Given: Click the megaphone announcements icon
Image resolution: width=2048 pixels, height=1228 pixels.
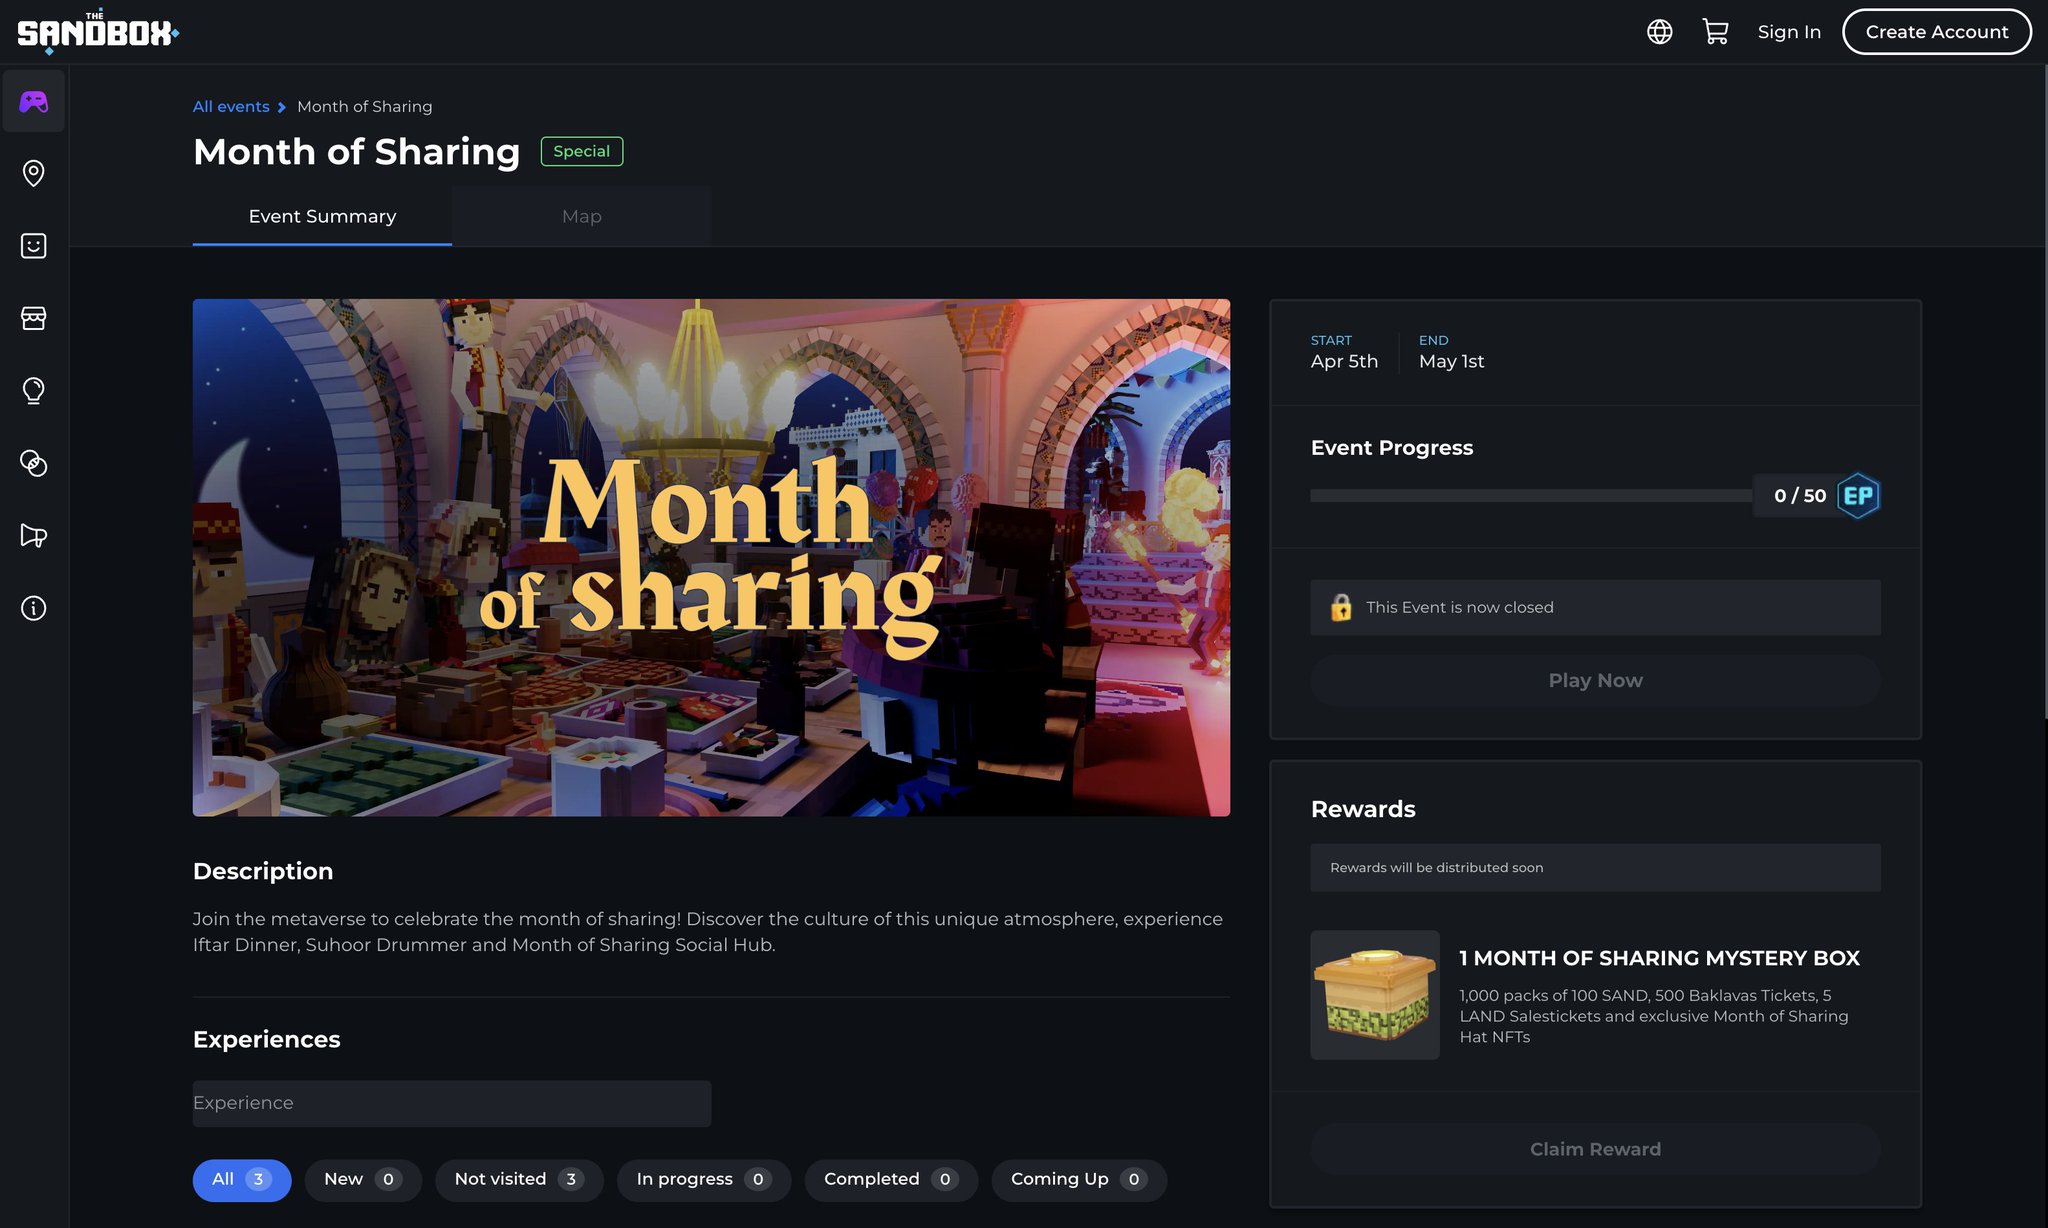Looking at the screenshot, I should [x=34, y=536].
